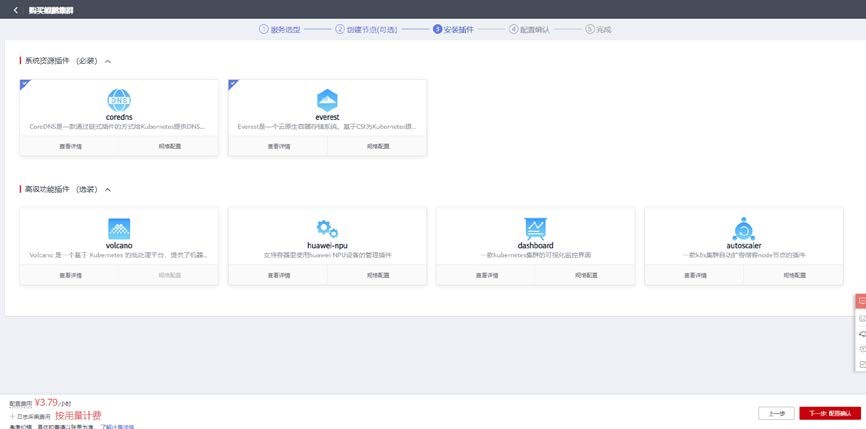Click the huawei-npu gears icon
Screen dimensions: 866x429
(x=327, y=229)
